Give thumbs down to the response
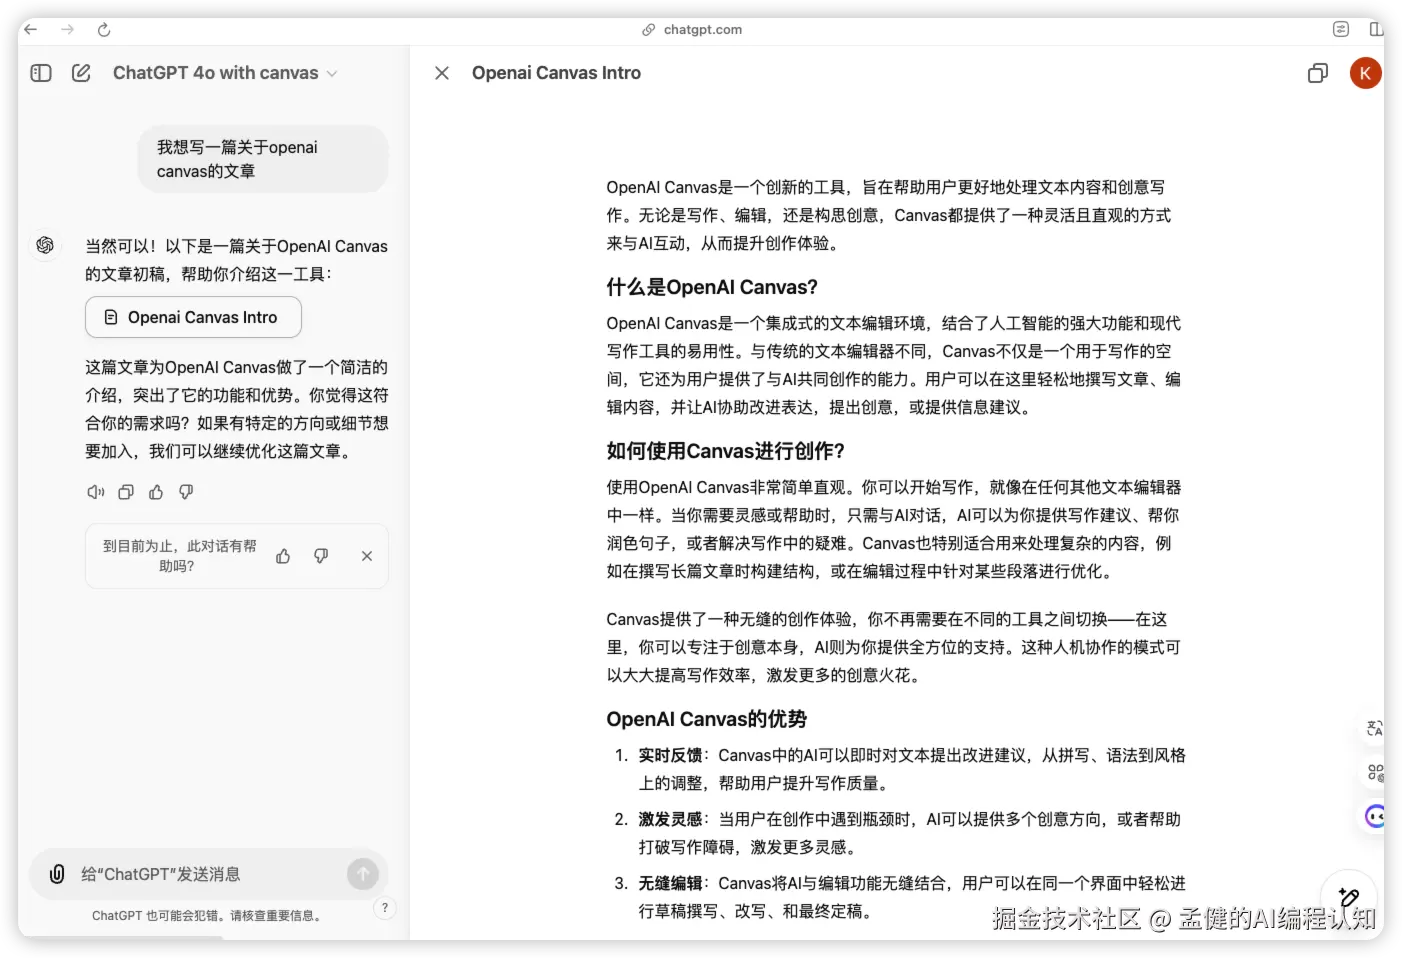Image resolution: width=1402 pixels, height=958 pixels. [x=186, y=492]
